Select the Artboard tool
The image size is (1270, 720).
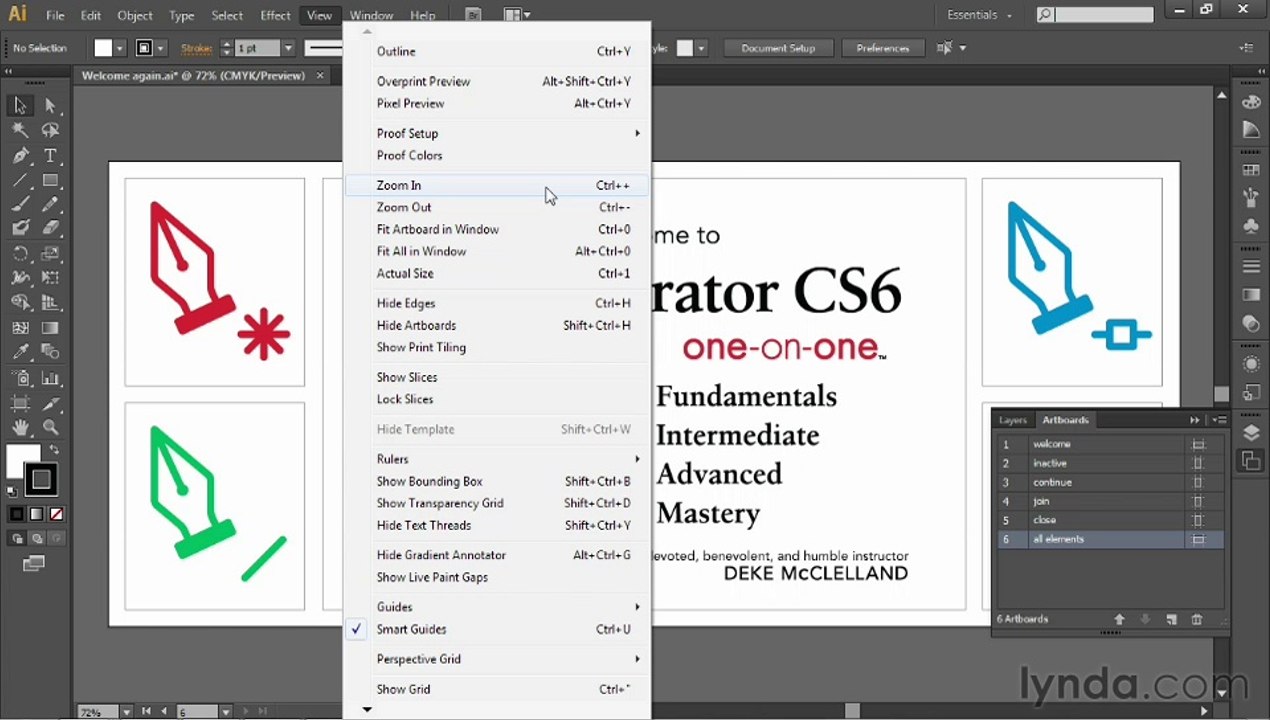(20, 404)
